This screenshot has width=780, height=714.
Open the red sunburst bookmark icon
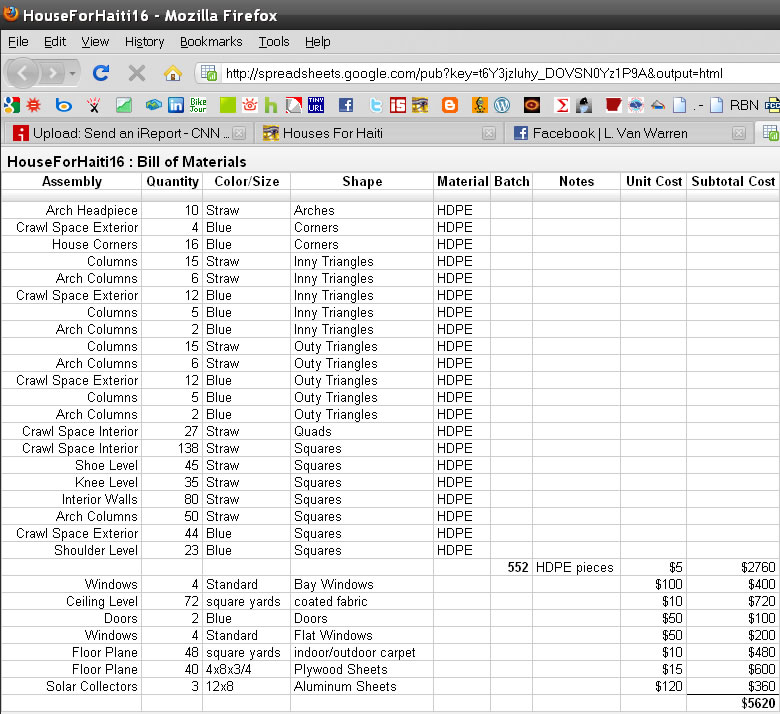pyautogui.click(x=34, y=105)
